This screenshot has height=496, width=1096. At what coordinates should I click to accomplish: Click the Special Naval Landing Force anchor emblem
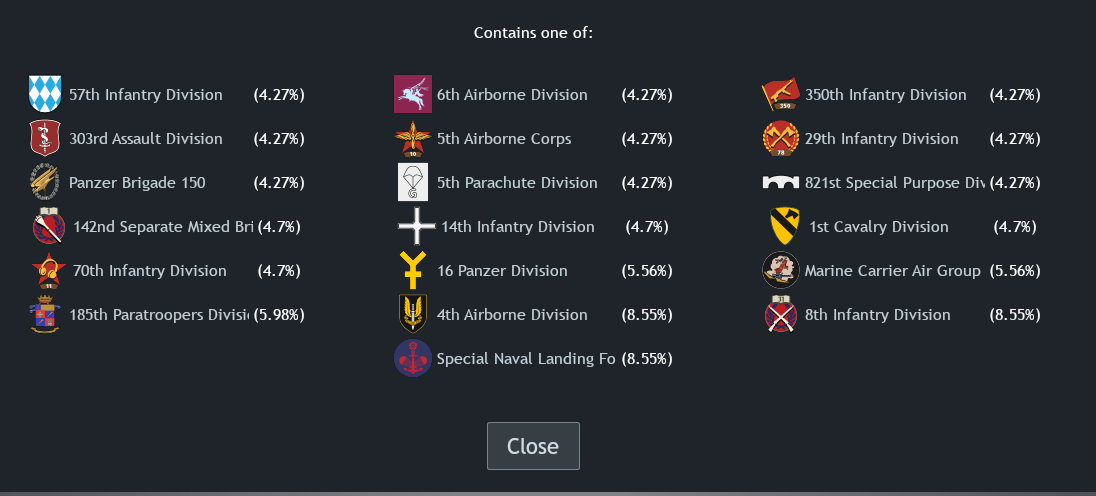[x=413, y=359]
